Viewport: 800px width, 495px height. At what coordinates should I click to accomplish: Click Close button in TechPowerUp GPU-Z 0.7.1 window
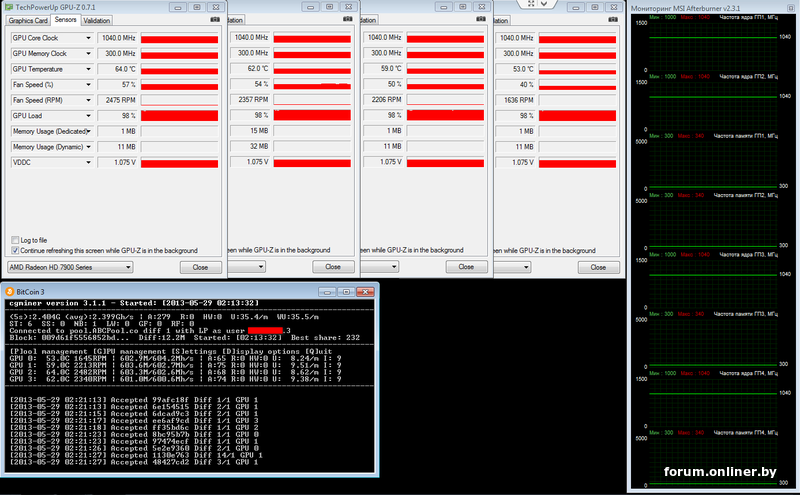pos(201,267)
